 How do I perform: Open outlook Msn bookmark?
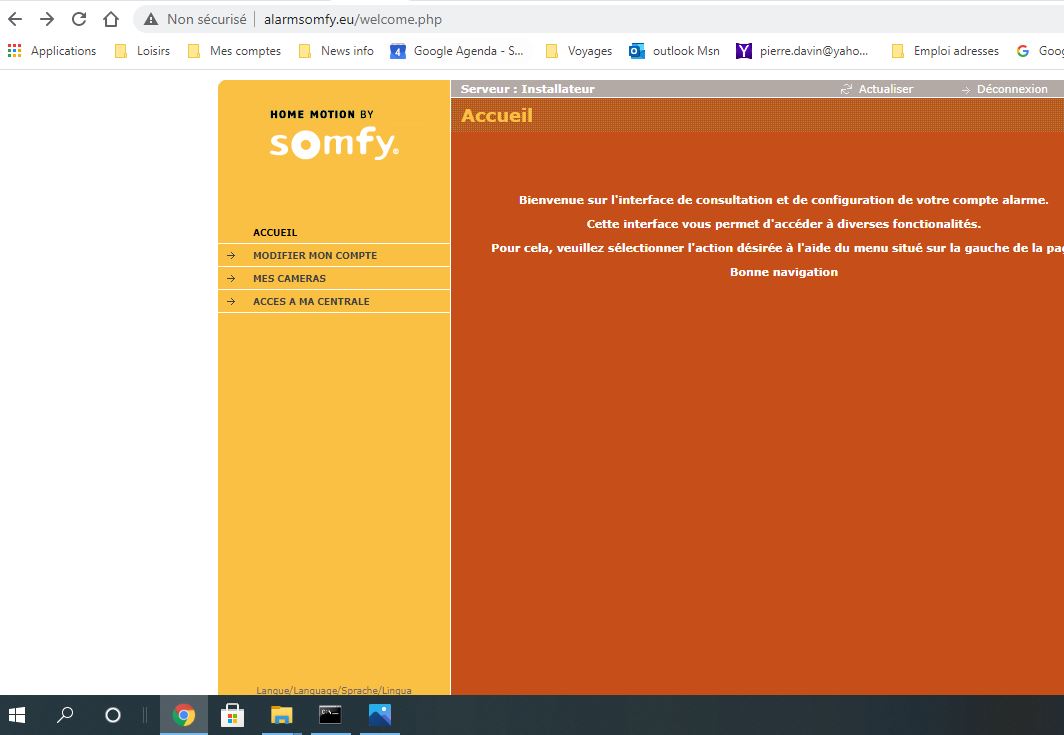point(675,51)
